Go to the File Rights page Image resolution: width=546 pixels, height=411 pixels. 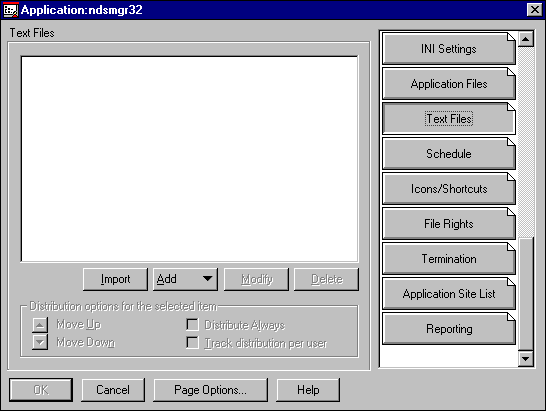point(448,224)
